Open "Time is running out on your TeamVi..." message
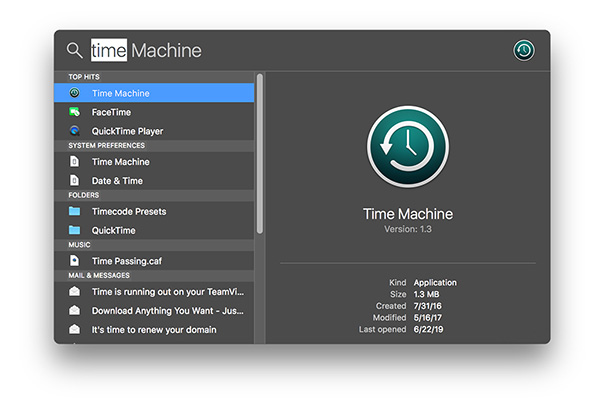Image resolution: width=600 pixels, height=400 pixels. [x=154, y=292]
